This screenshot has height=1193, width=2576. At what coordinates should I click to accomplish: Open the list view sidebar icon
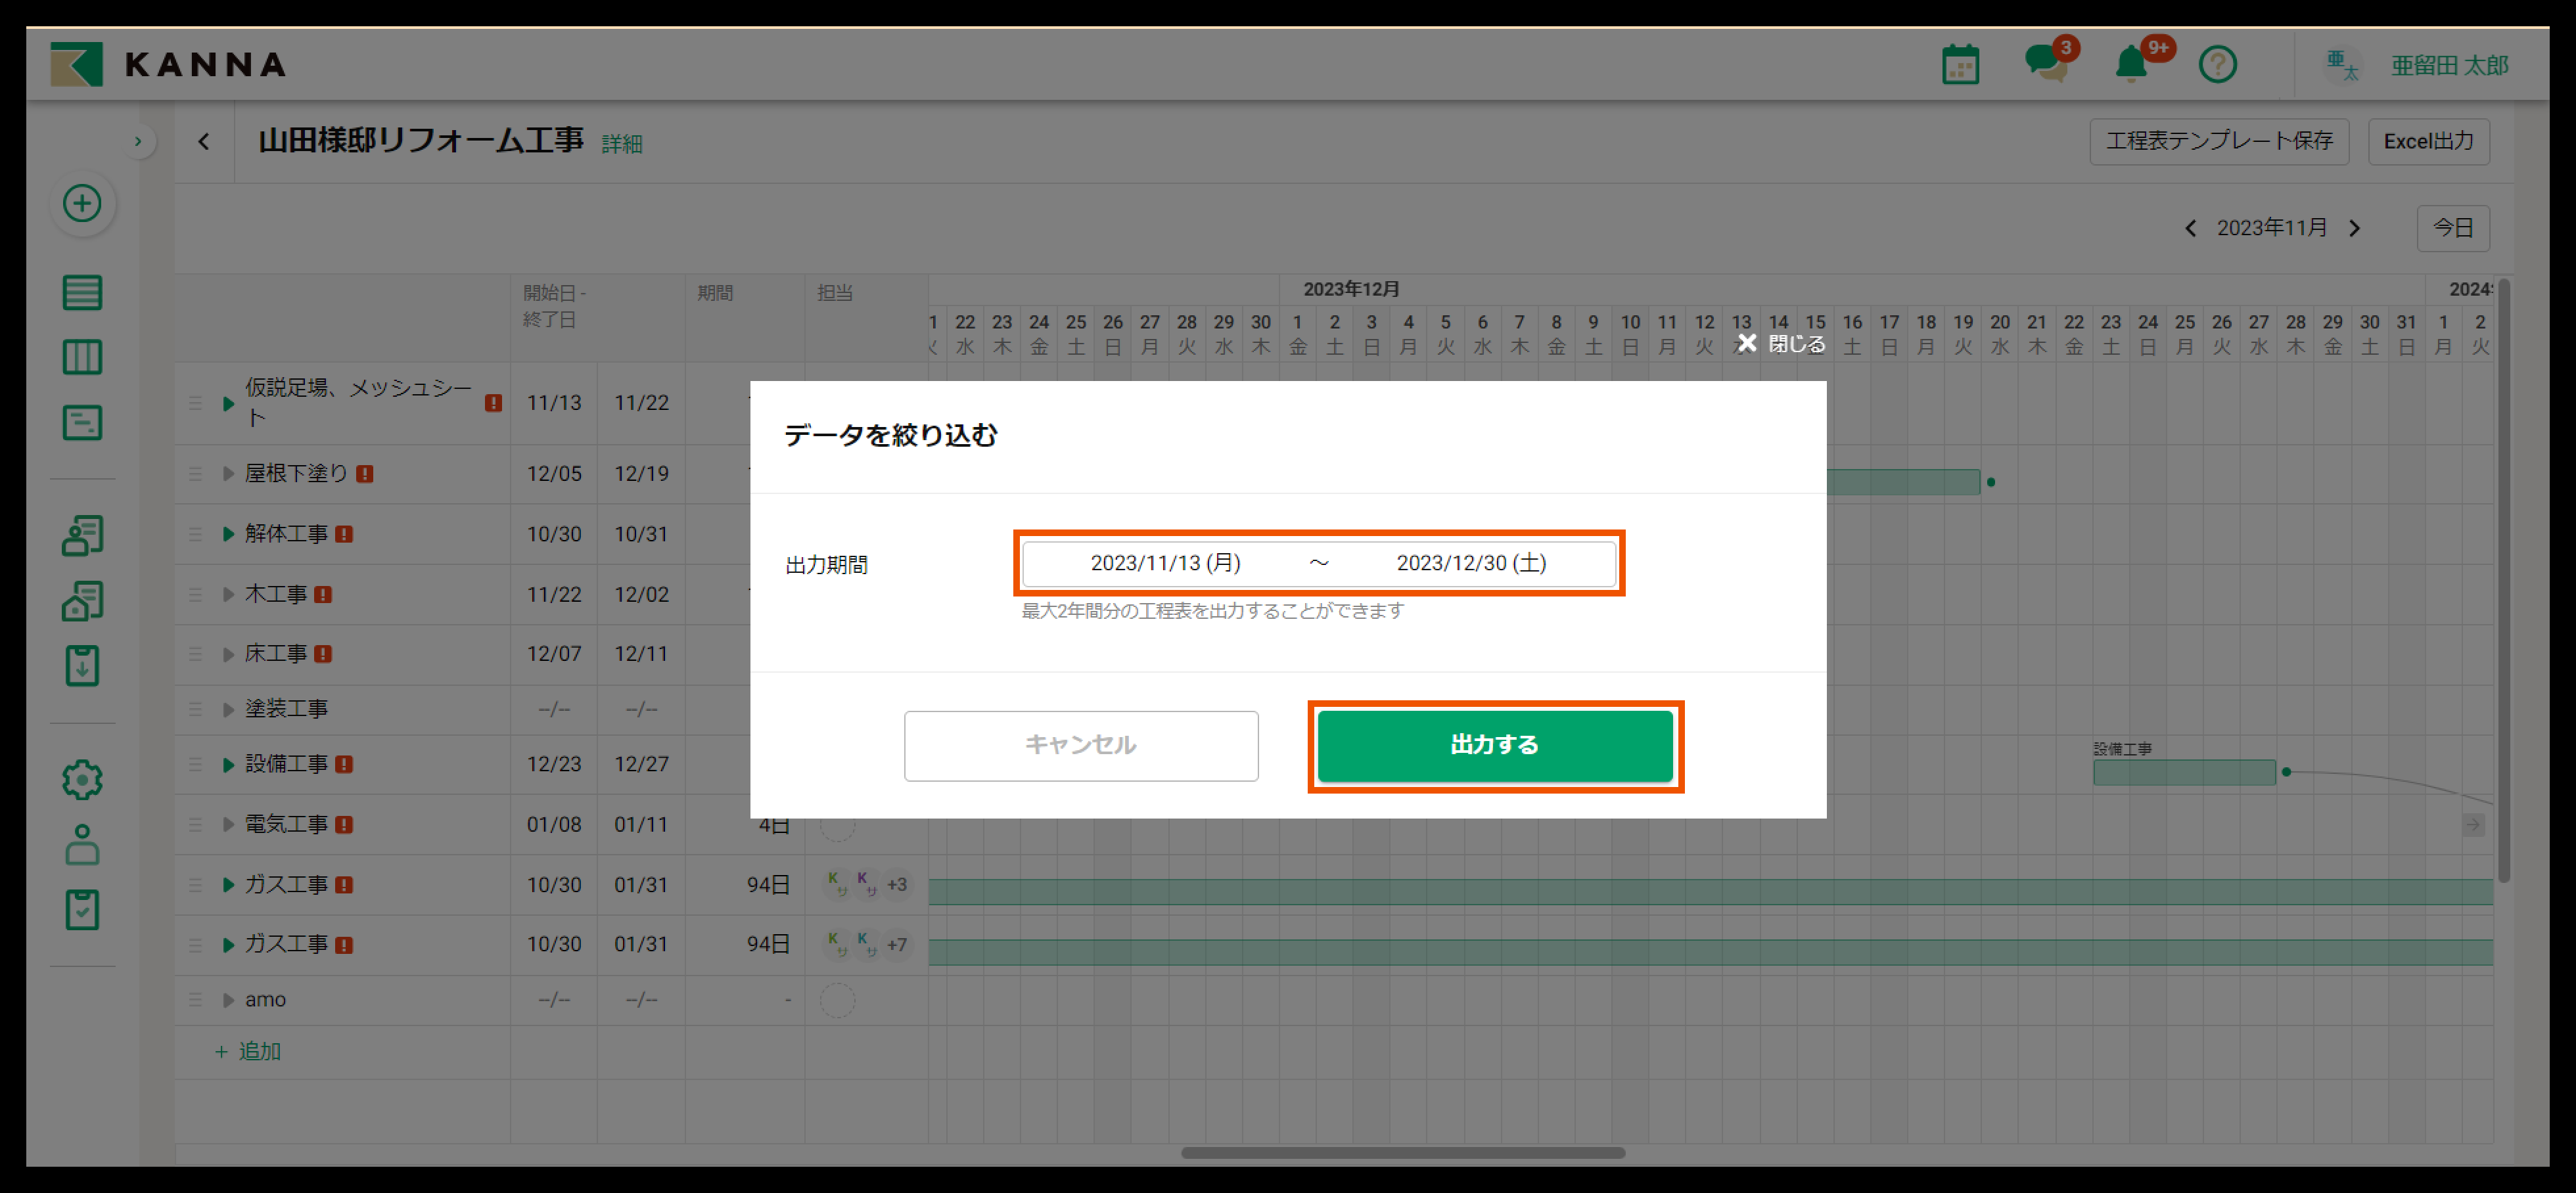click(x=82, y=293)
